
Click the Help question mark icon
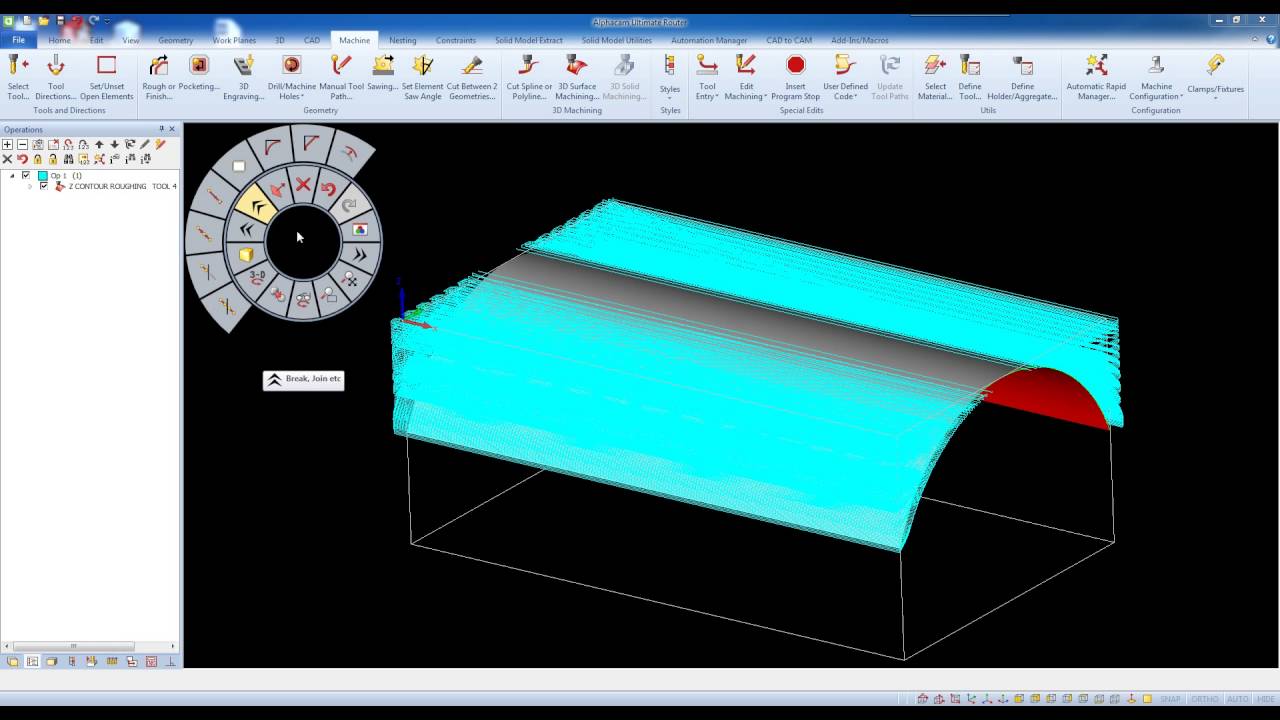click(1271, 40)
